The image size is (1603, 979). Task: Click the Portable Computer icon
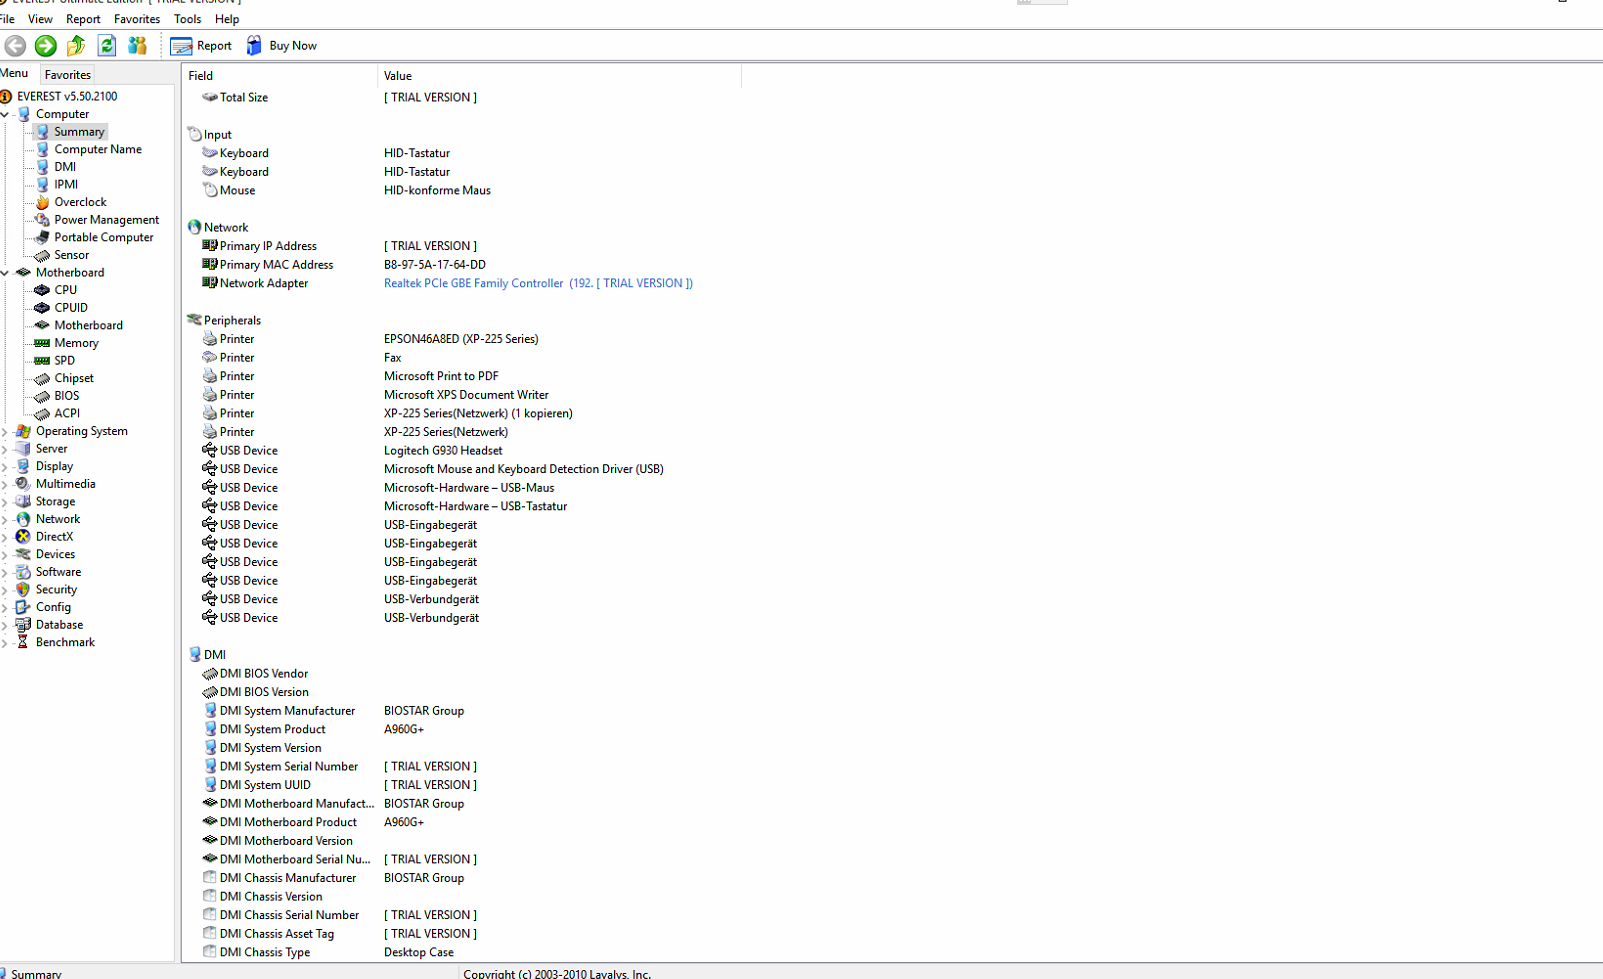click(42, 237)
